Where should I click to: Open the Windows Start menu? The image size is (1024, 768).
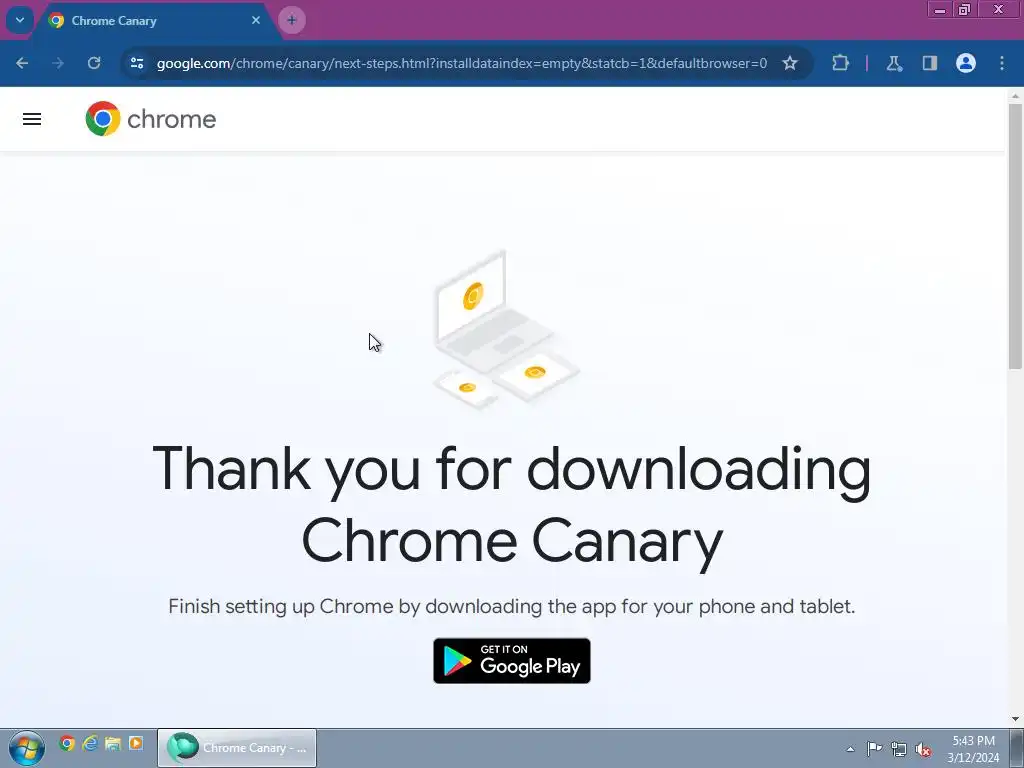pos(26,748)
